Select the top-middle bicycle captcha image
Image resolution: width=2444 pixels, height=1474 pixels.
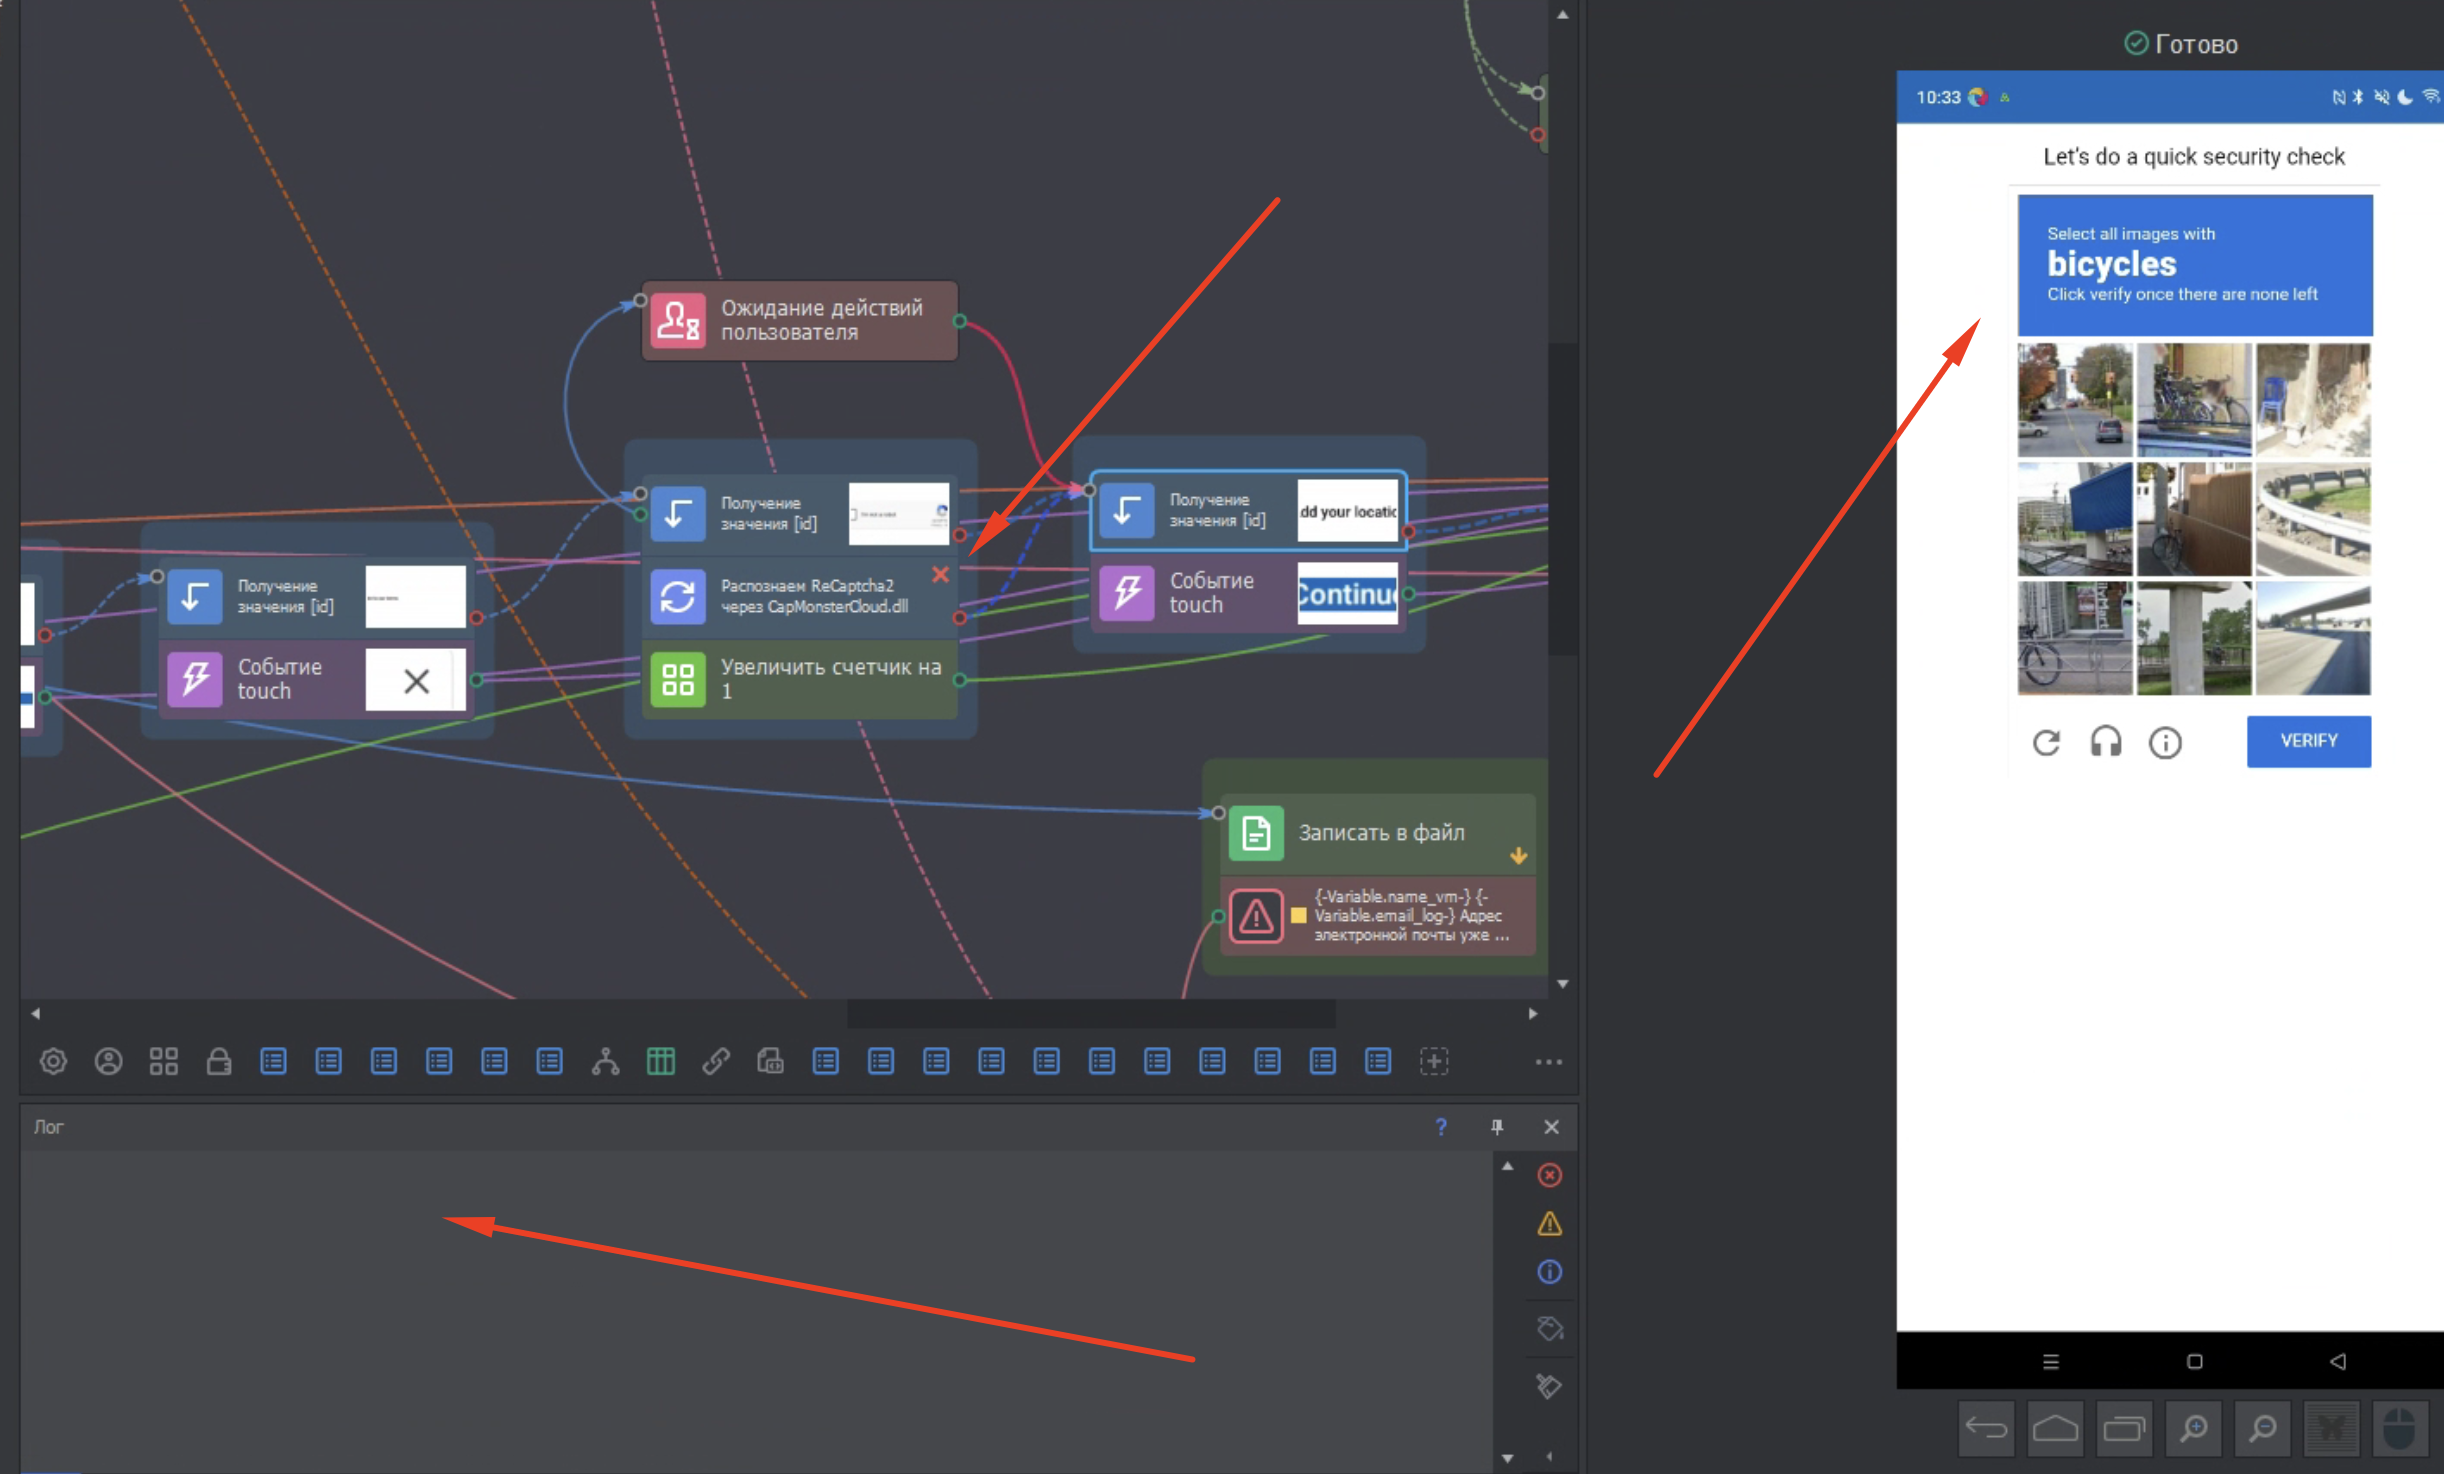(x=2194, y=399)
